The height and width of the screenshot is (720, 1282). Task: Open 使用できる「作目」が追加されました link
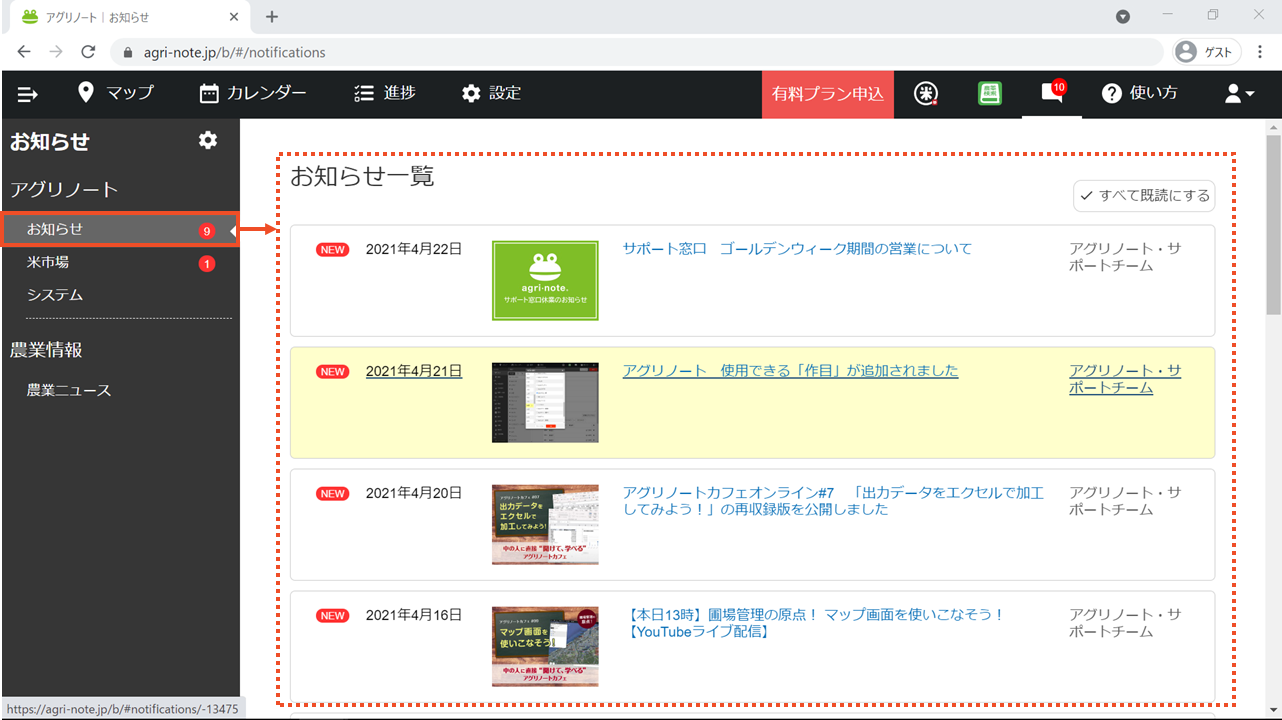click(790, 370)
